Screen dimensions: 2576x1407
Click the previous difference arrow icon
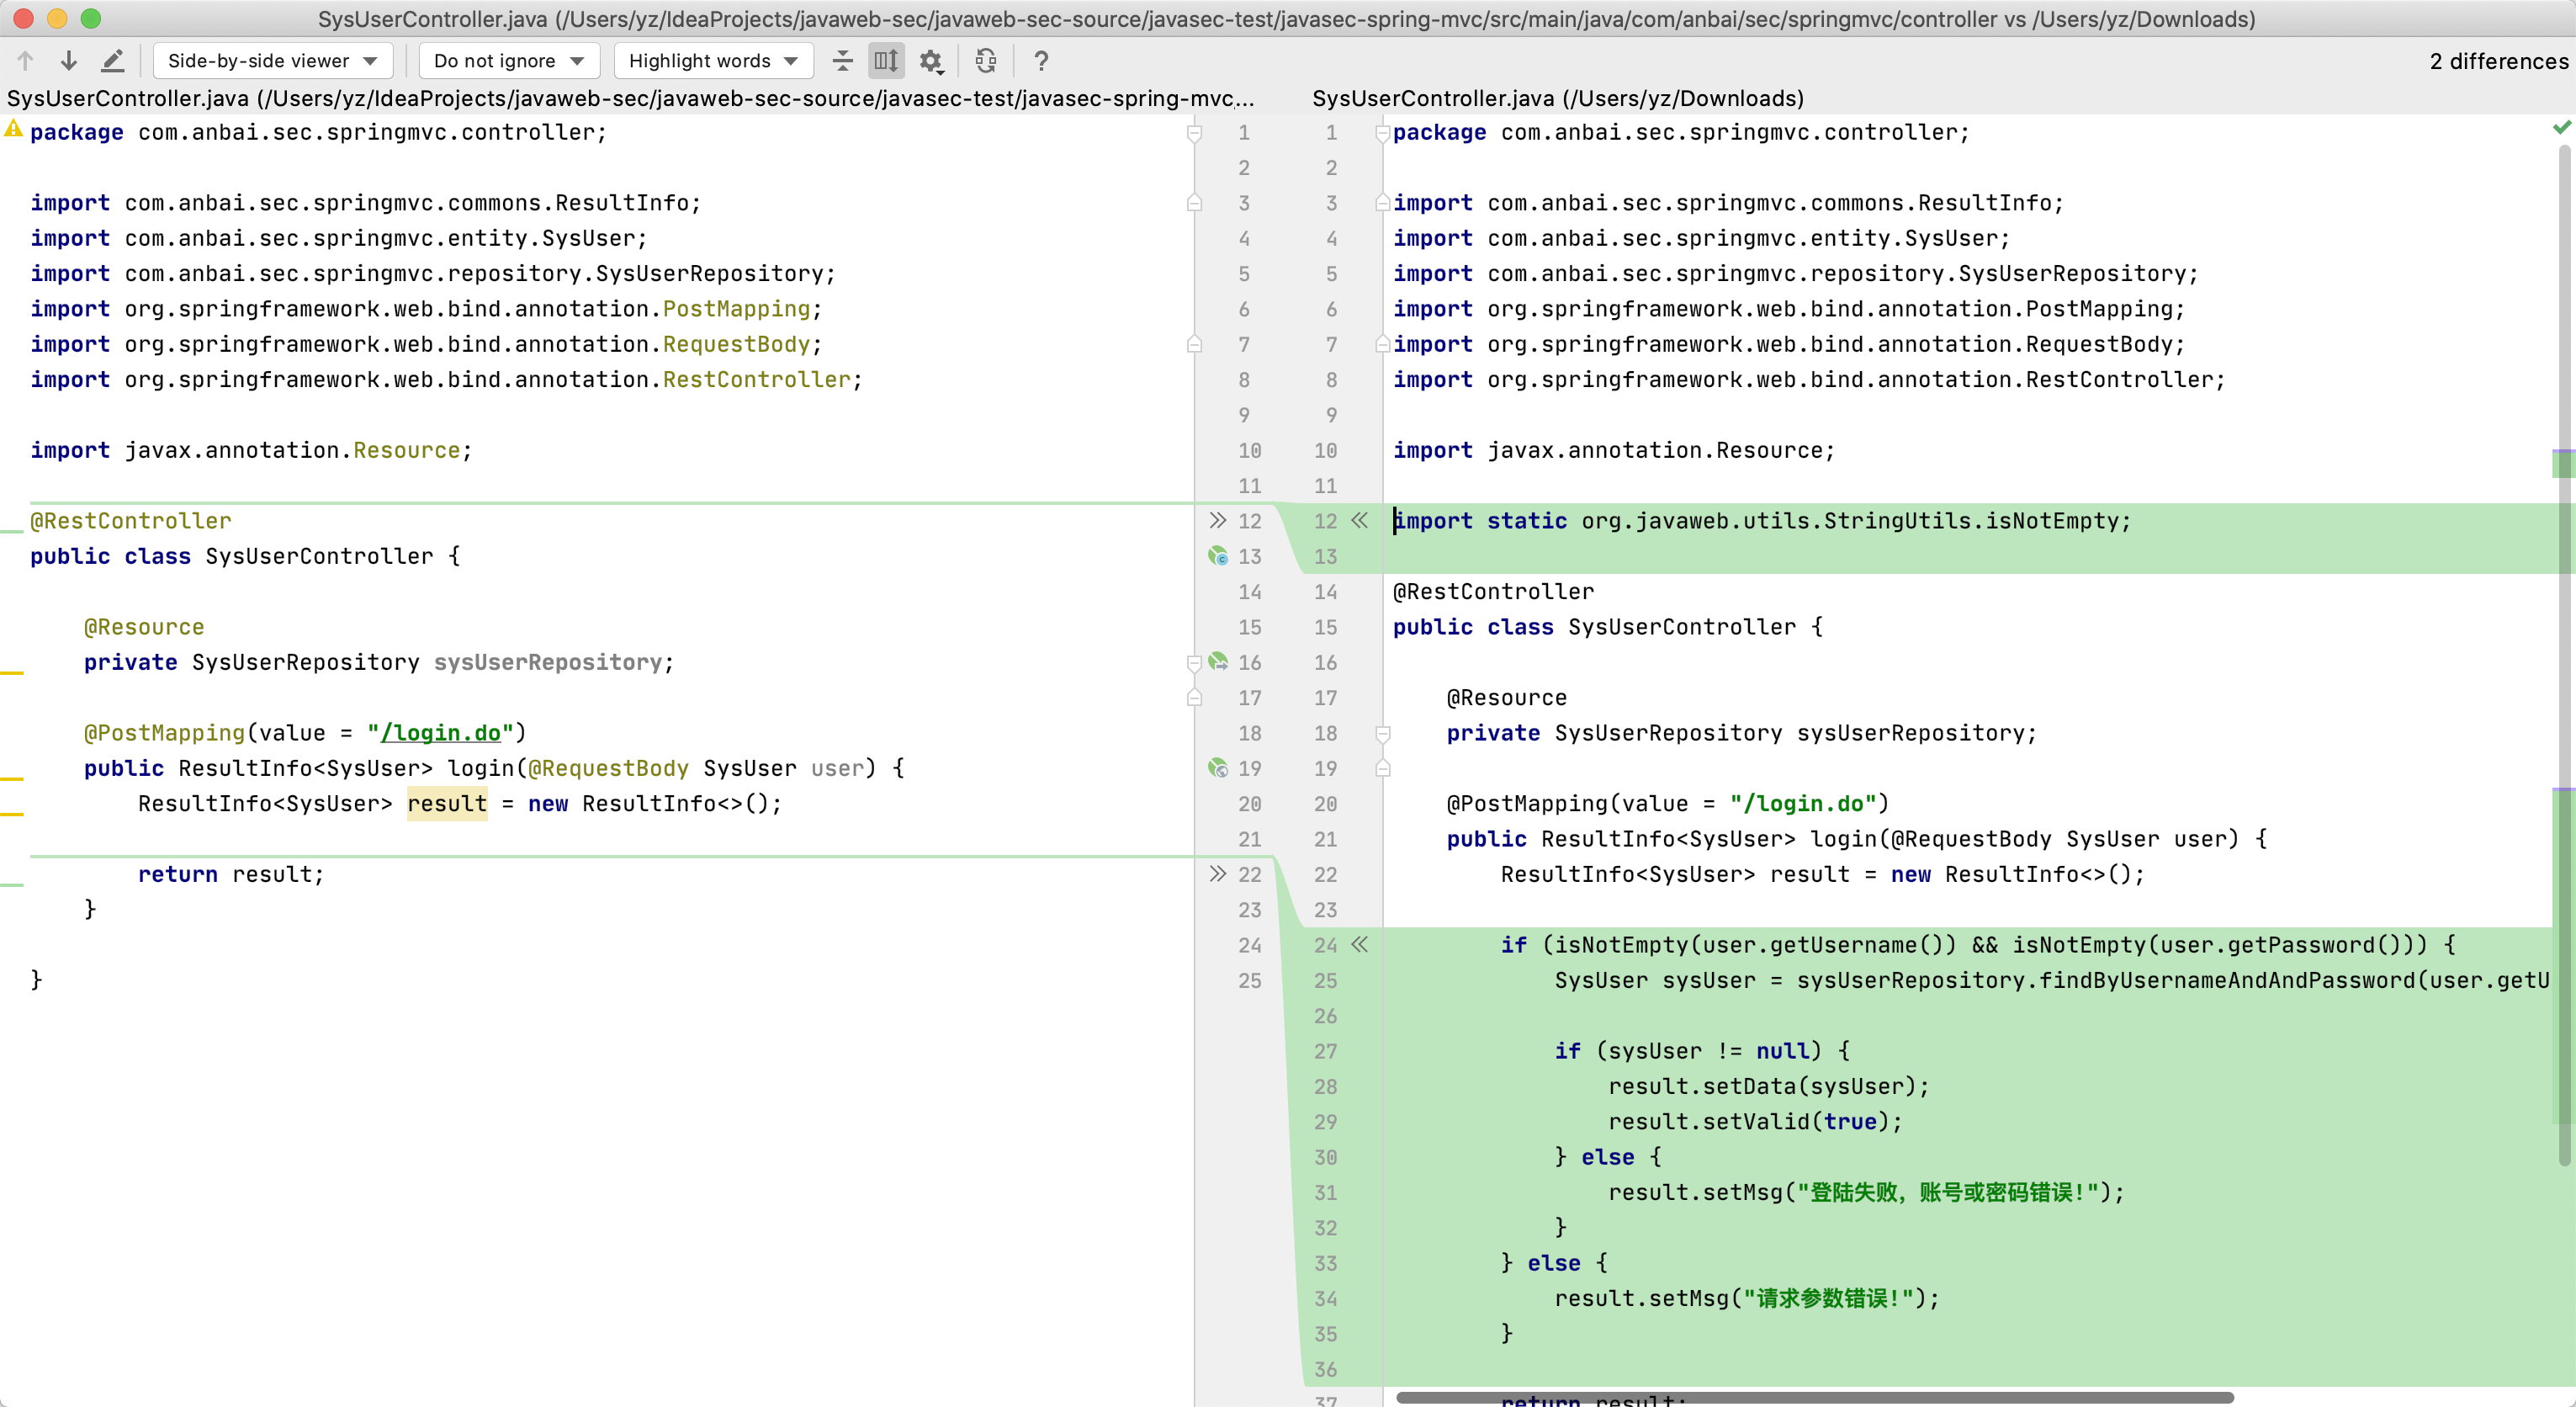click(24, 61)
